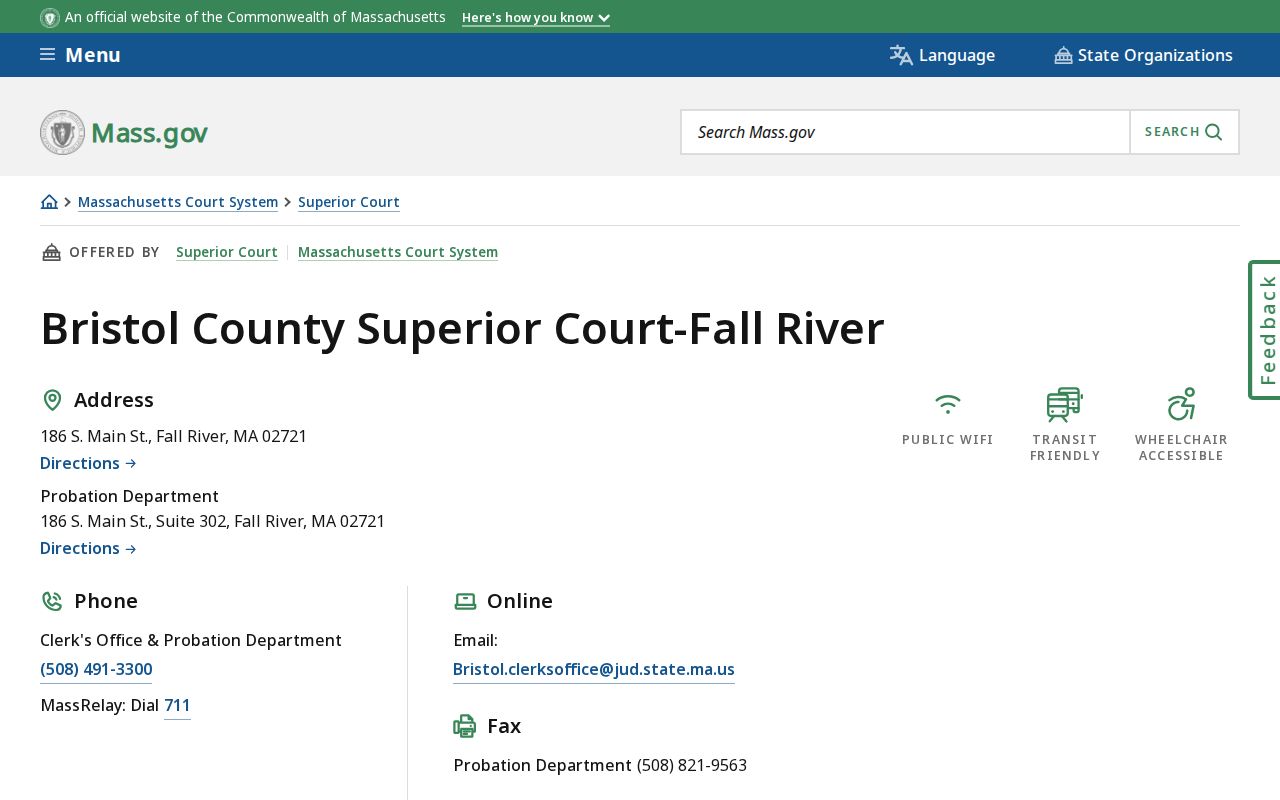This screenshot has height=800, width=1280.
Task: Click the Online laptop icon
Action: (465, 601)
